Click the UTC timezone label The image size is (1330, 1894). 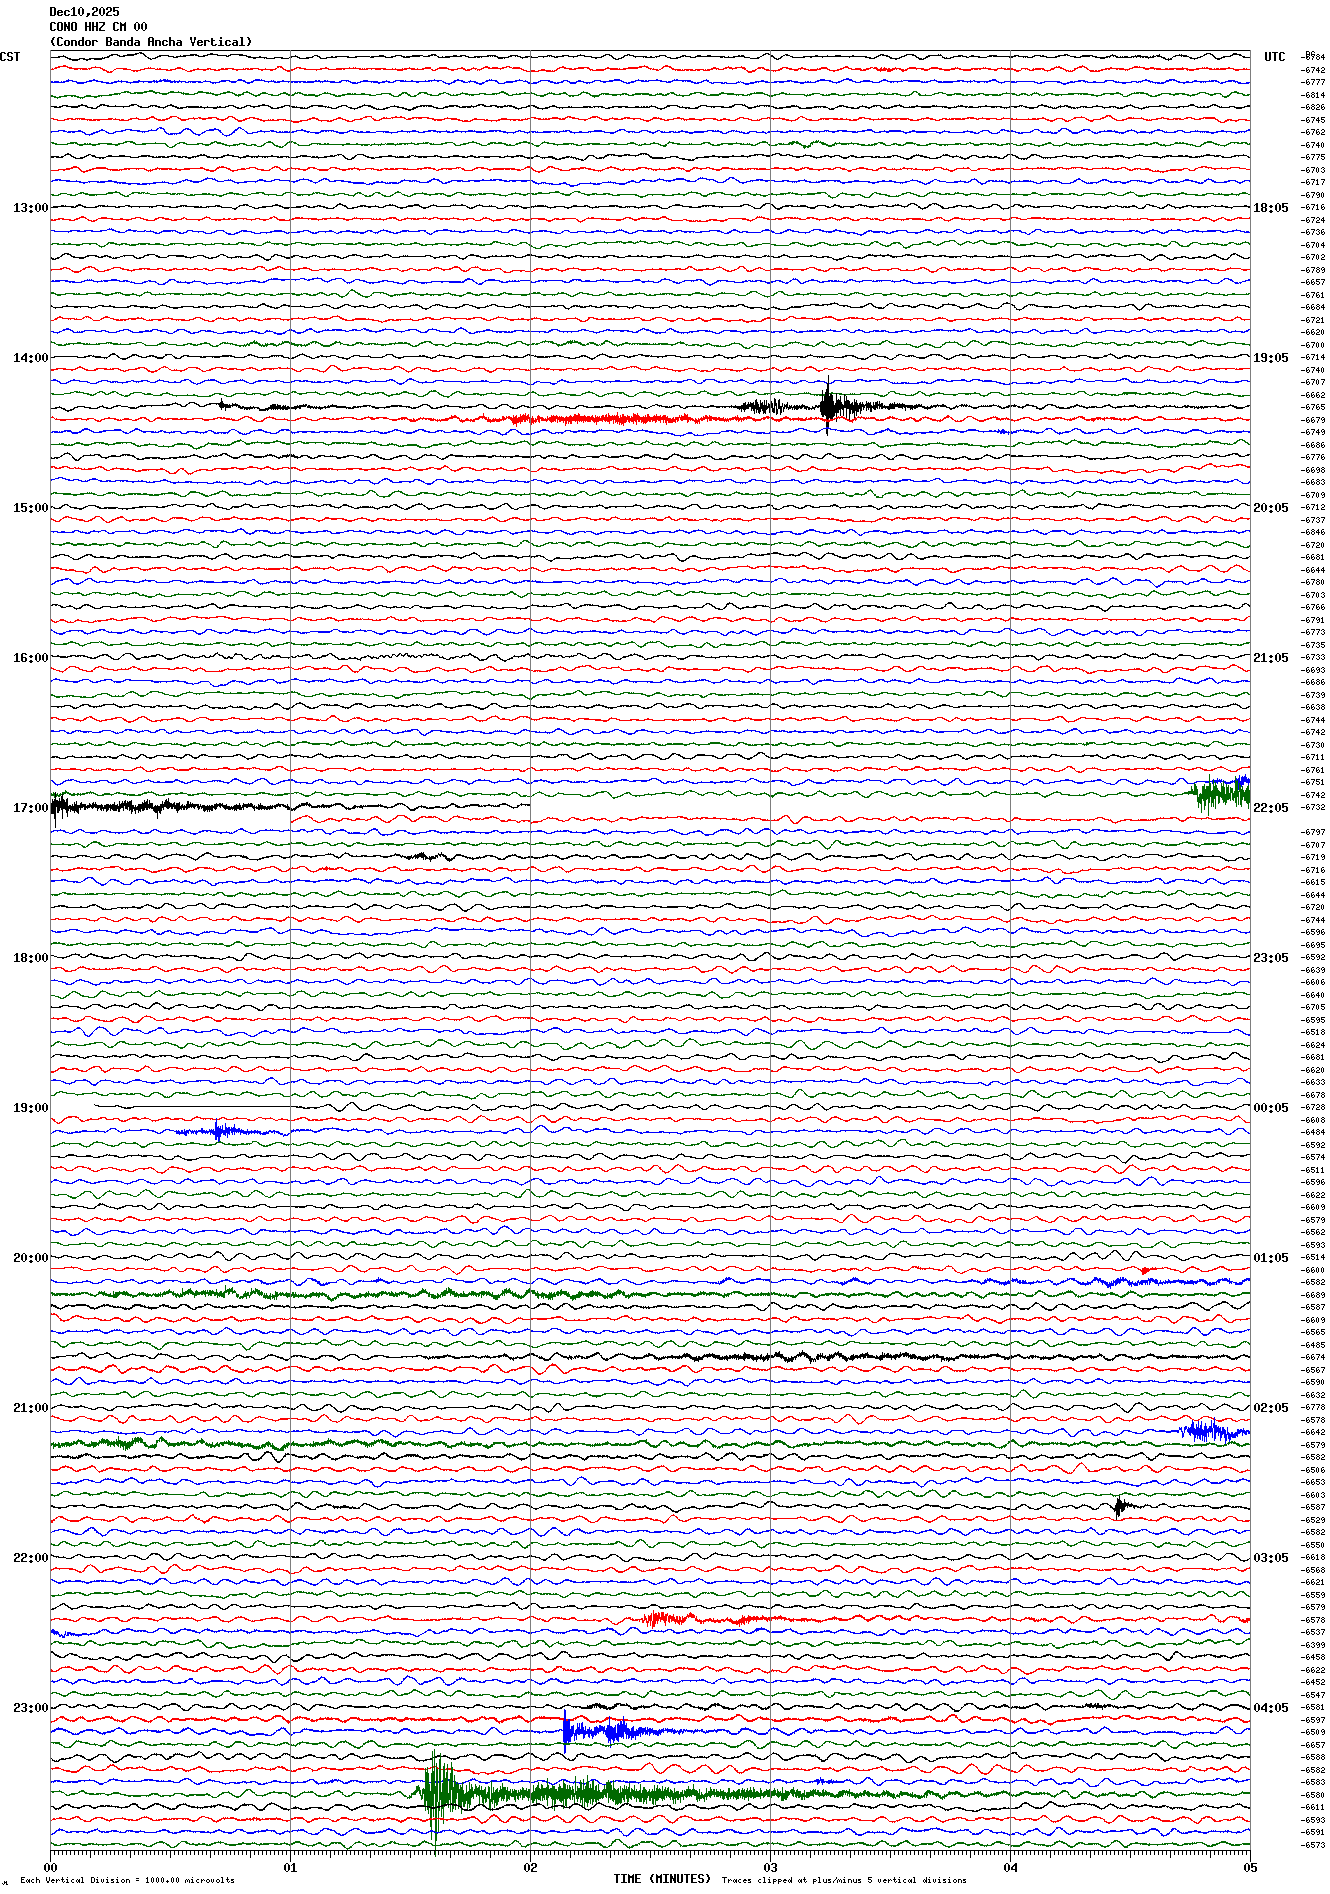tap(1274, 57)
